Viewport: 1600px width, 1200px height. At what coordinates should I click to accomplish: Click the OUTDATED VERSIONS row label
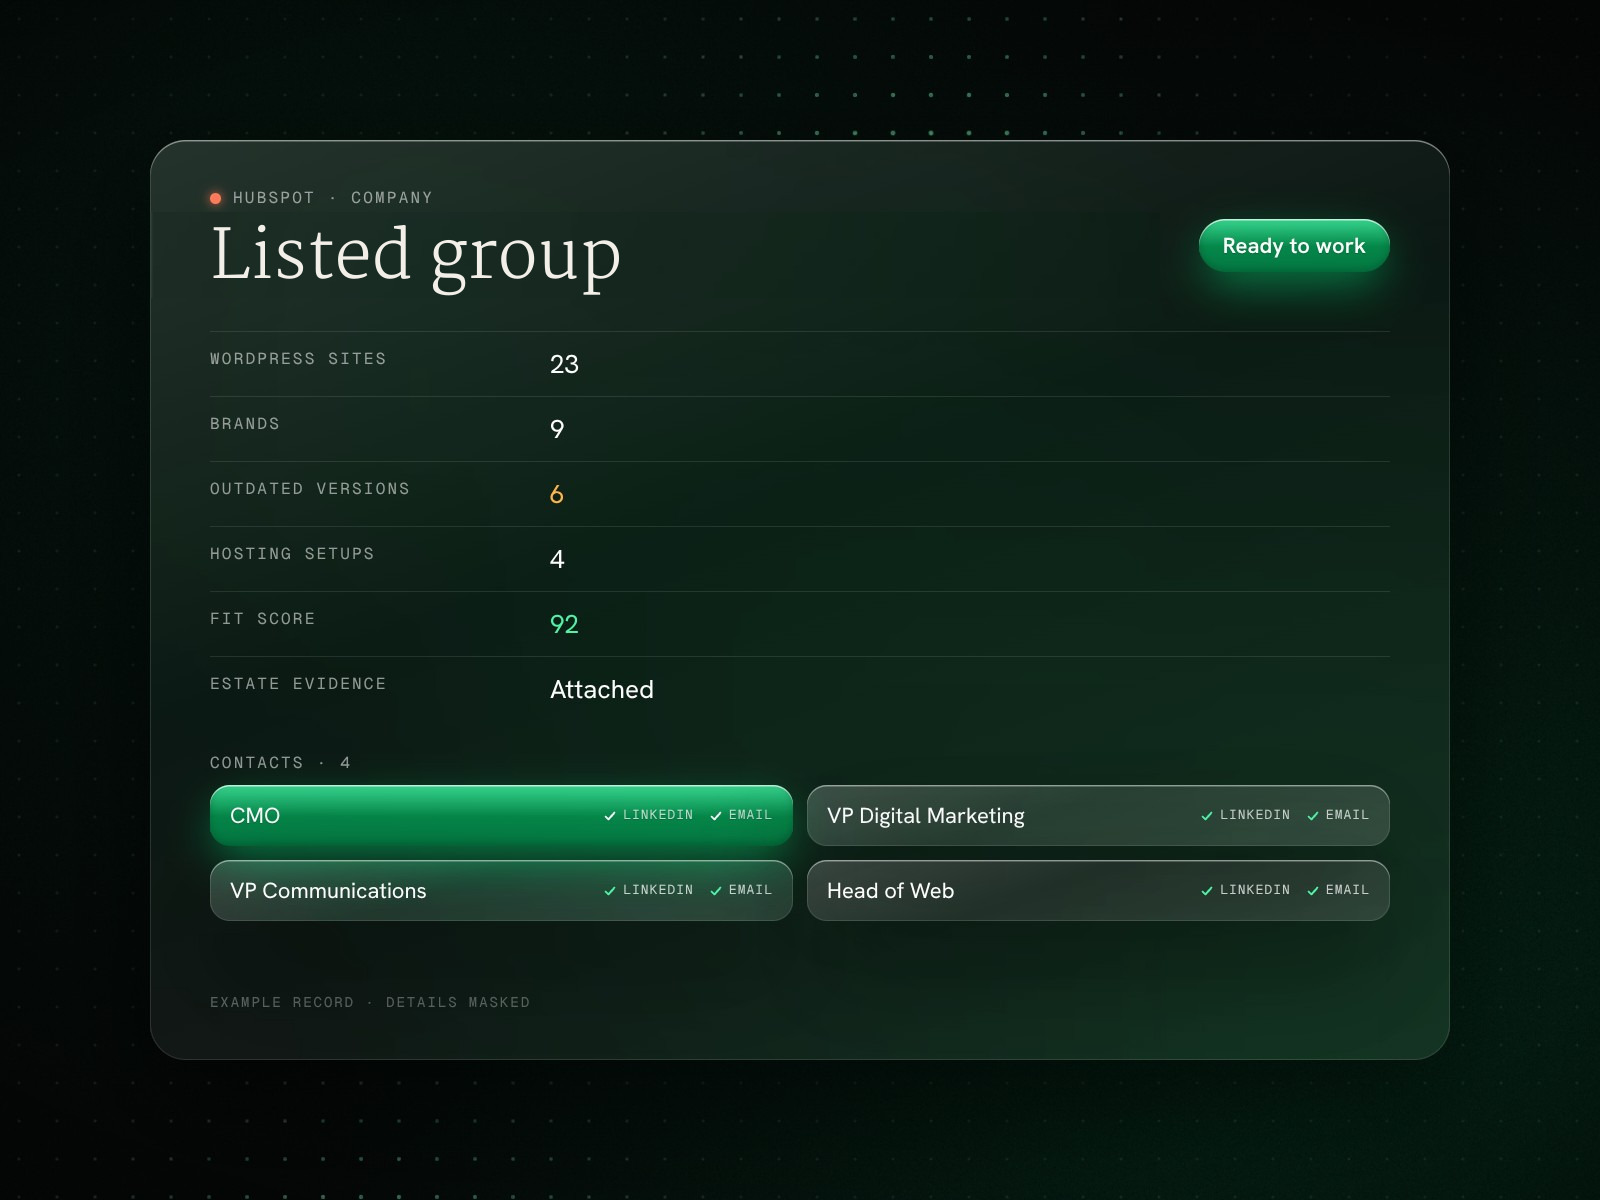[310, 489]
